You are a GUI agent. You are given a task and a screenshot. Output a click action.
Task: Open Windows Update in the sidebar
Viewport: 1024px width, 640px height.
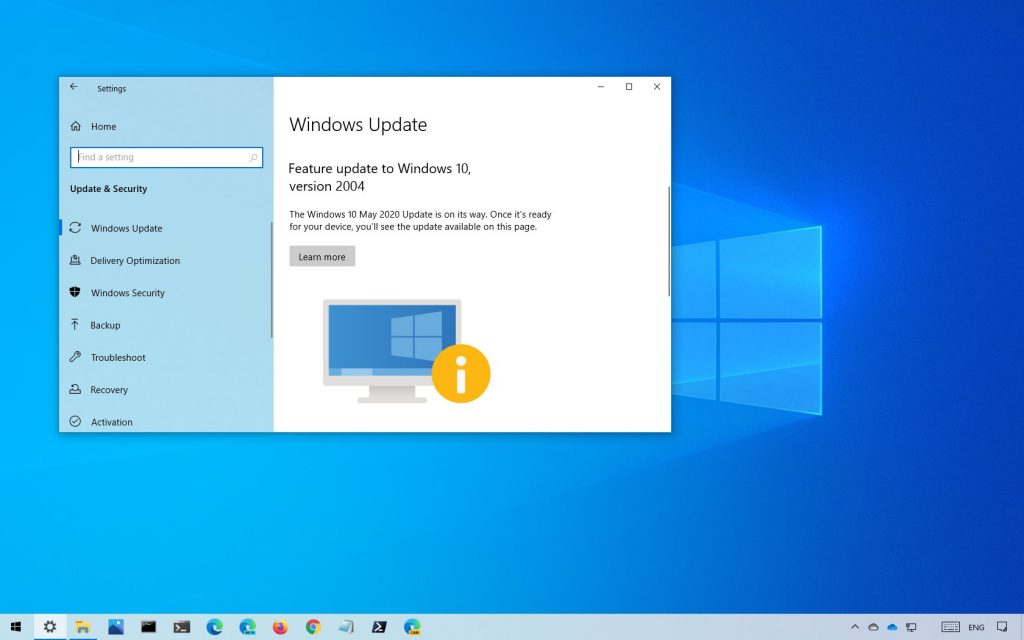[126, 228]
